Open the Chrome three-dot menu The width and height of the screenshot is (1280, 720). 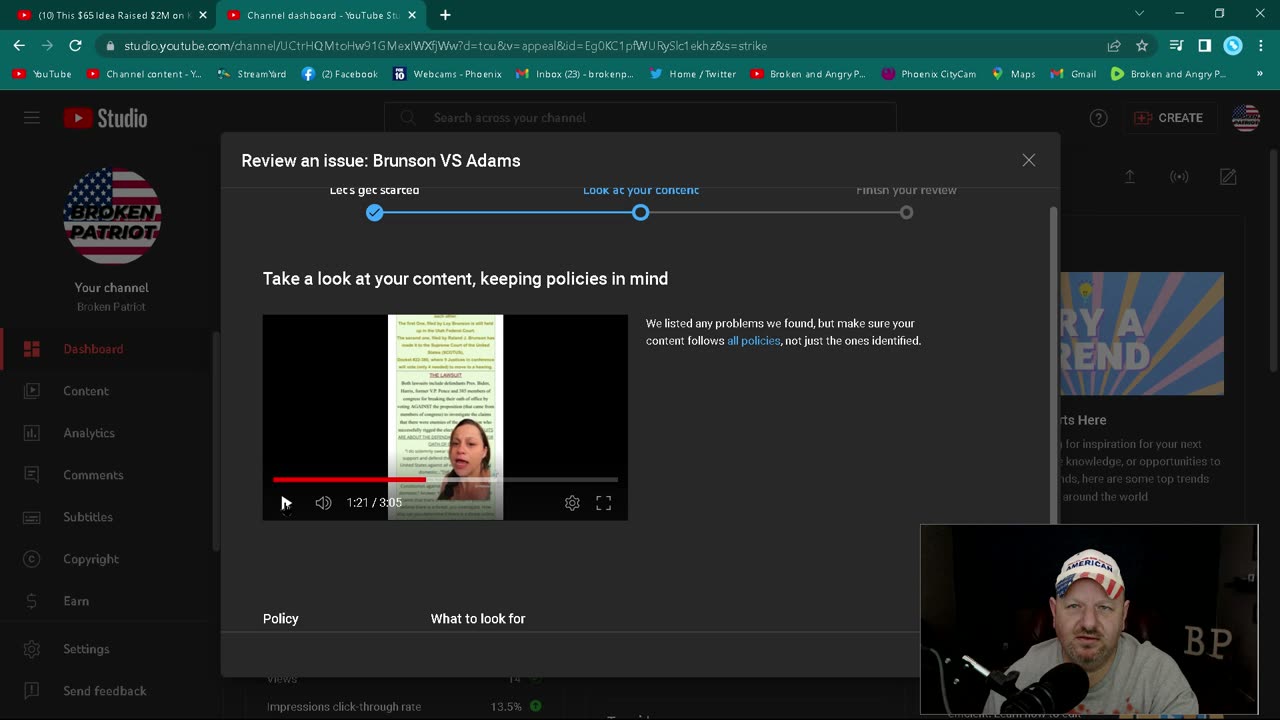[x=1260, y=46]
